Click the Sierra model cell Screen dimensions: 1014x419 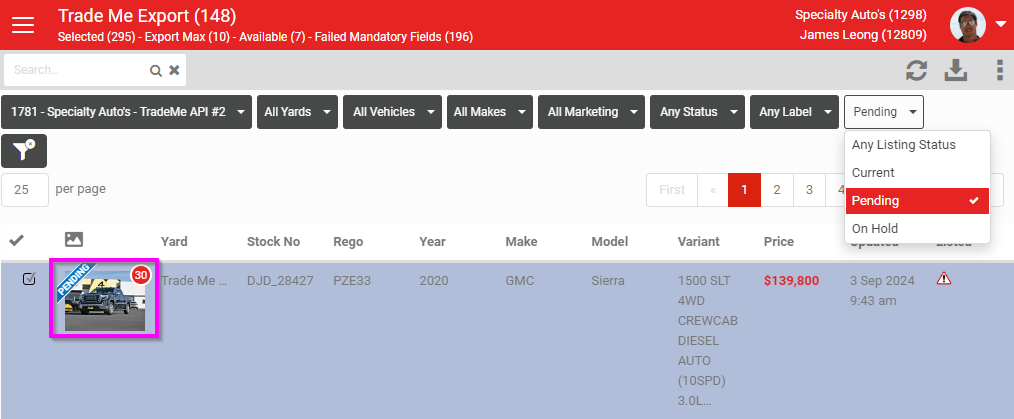tap(608, 281)
